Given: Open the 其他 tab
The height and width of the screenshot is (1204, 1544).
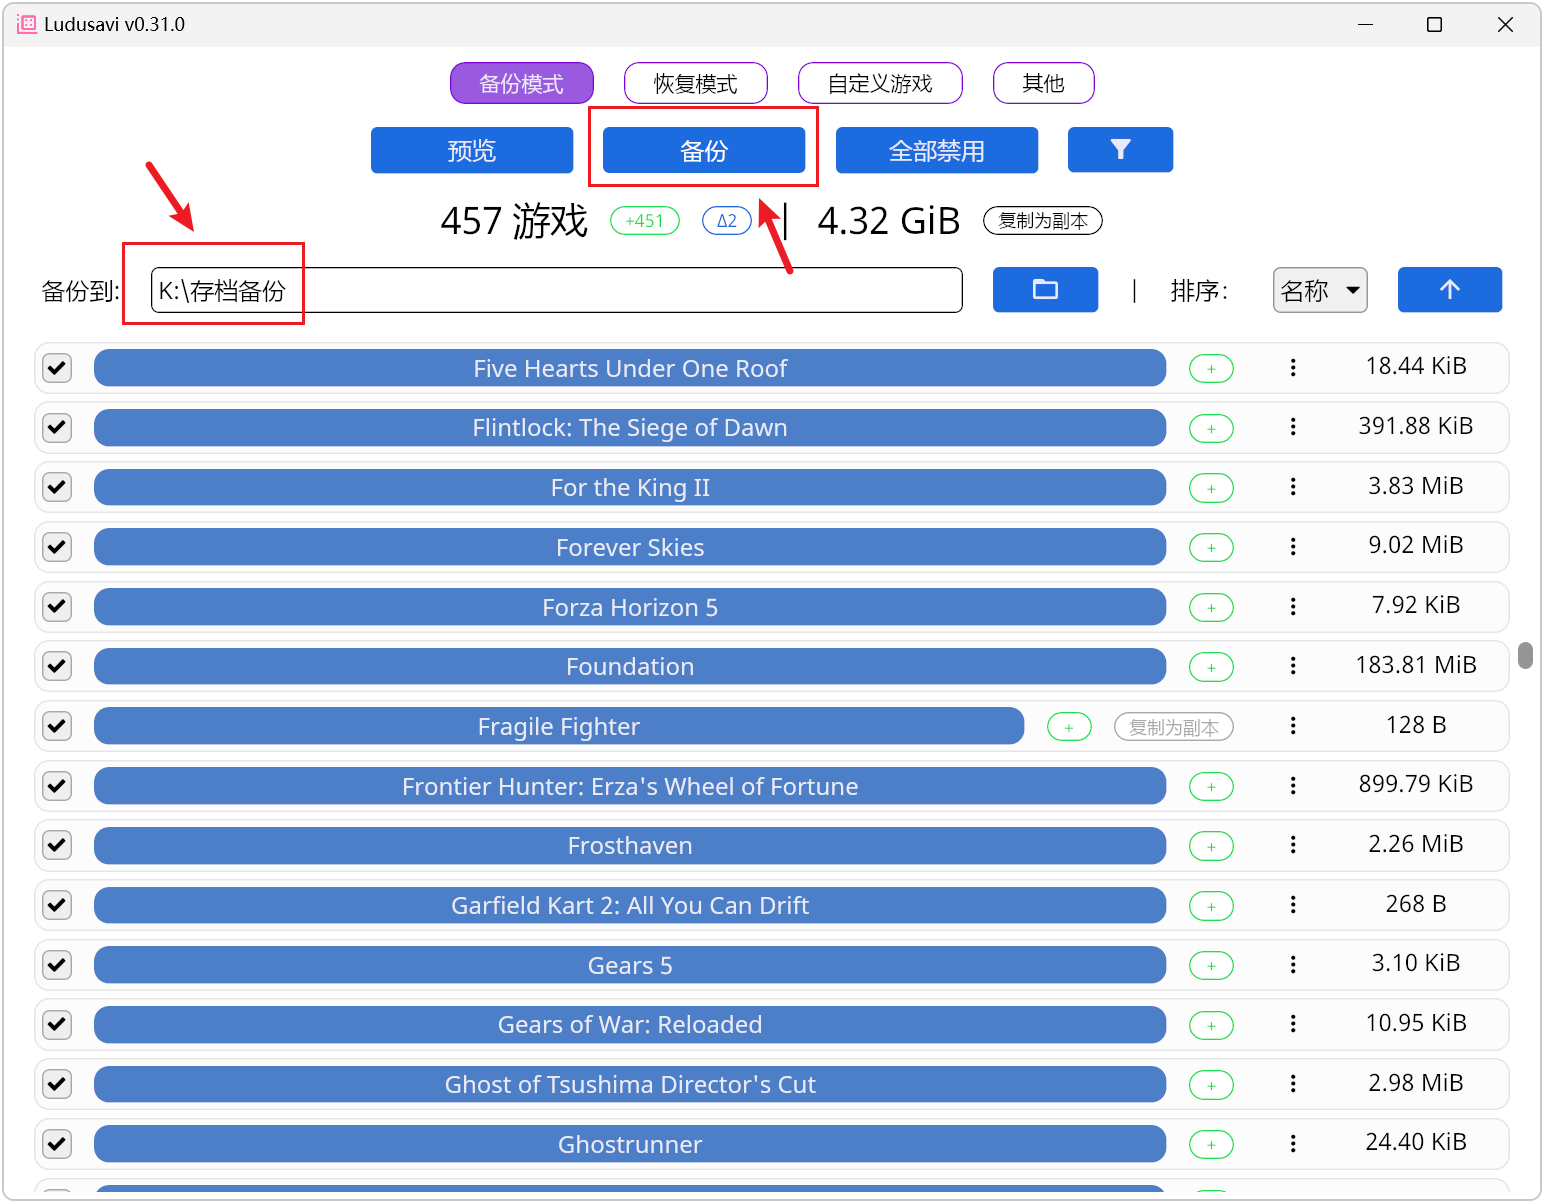Looking at the screenshot, I should click(x=1044, y=83).
